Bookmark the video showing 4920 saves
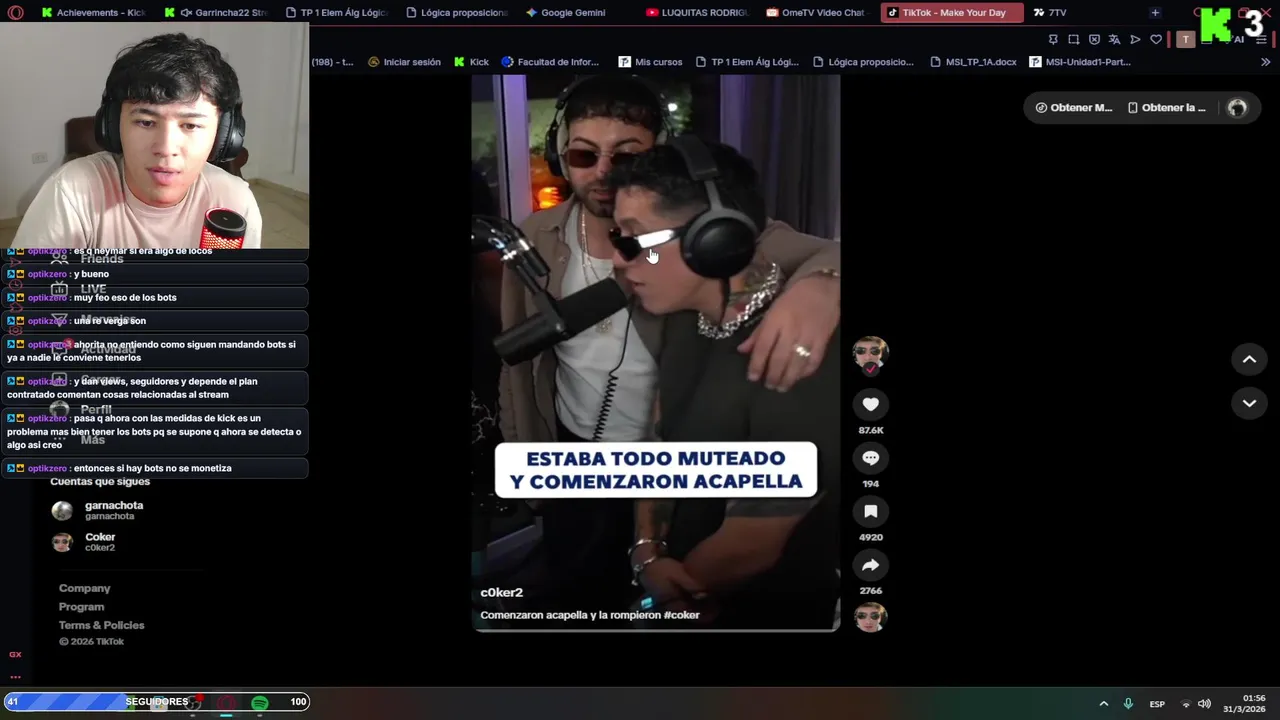 (x=870, y=511)
